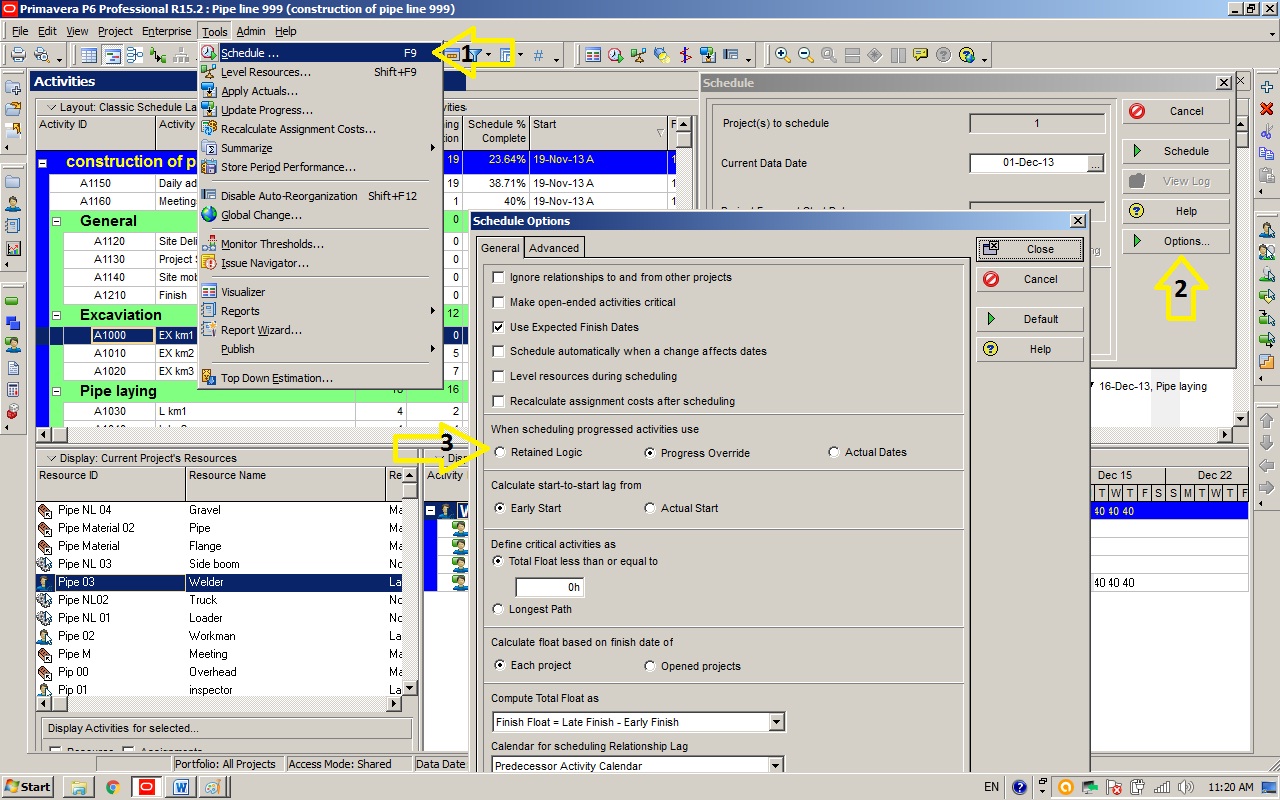Open Current Data Date browse button
Viewport: 1280px width, 800px height.
pyautogui.click(x=1096, y=163)
